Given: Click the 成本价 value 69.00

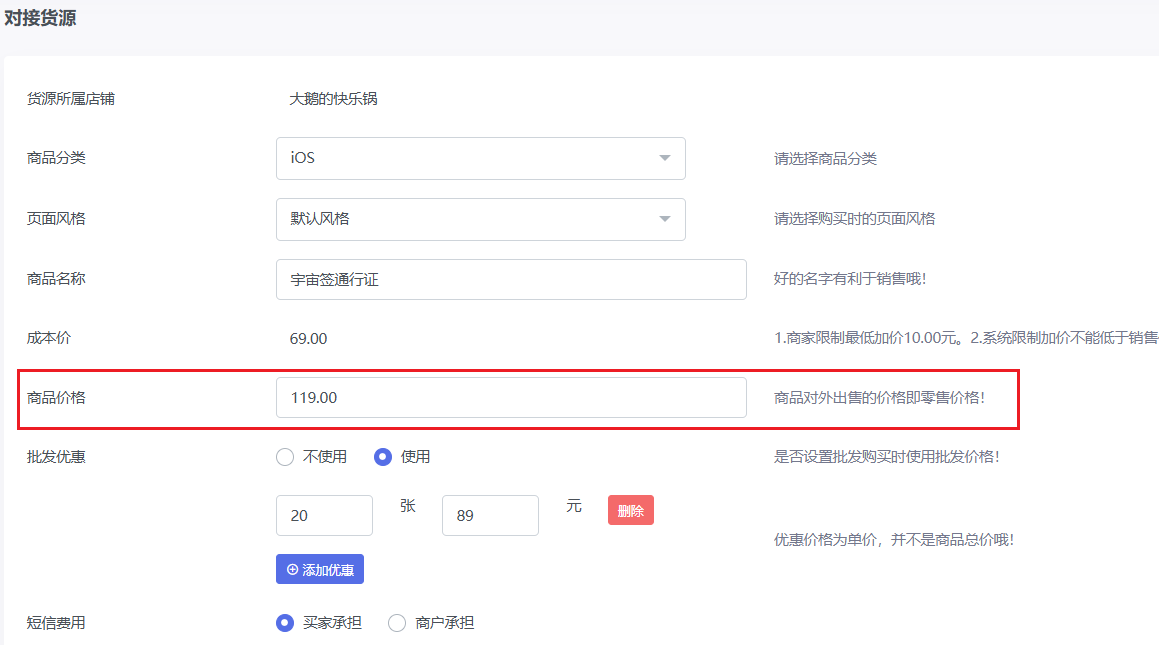Looking at the screenshot, I should [x=308, y=339].
